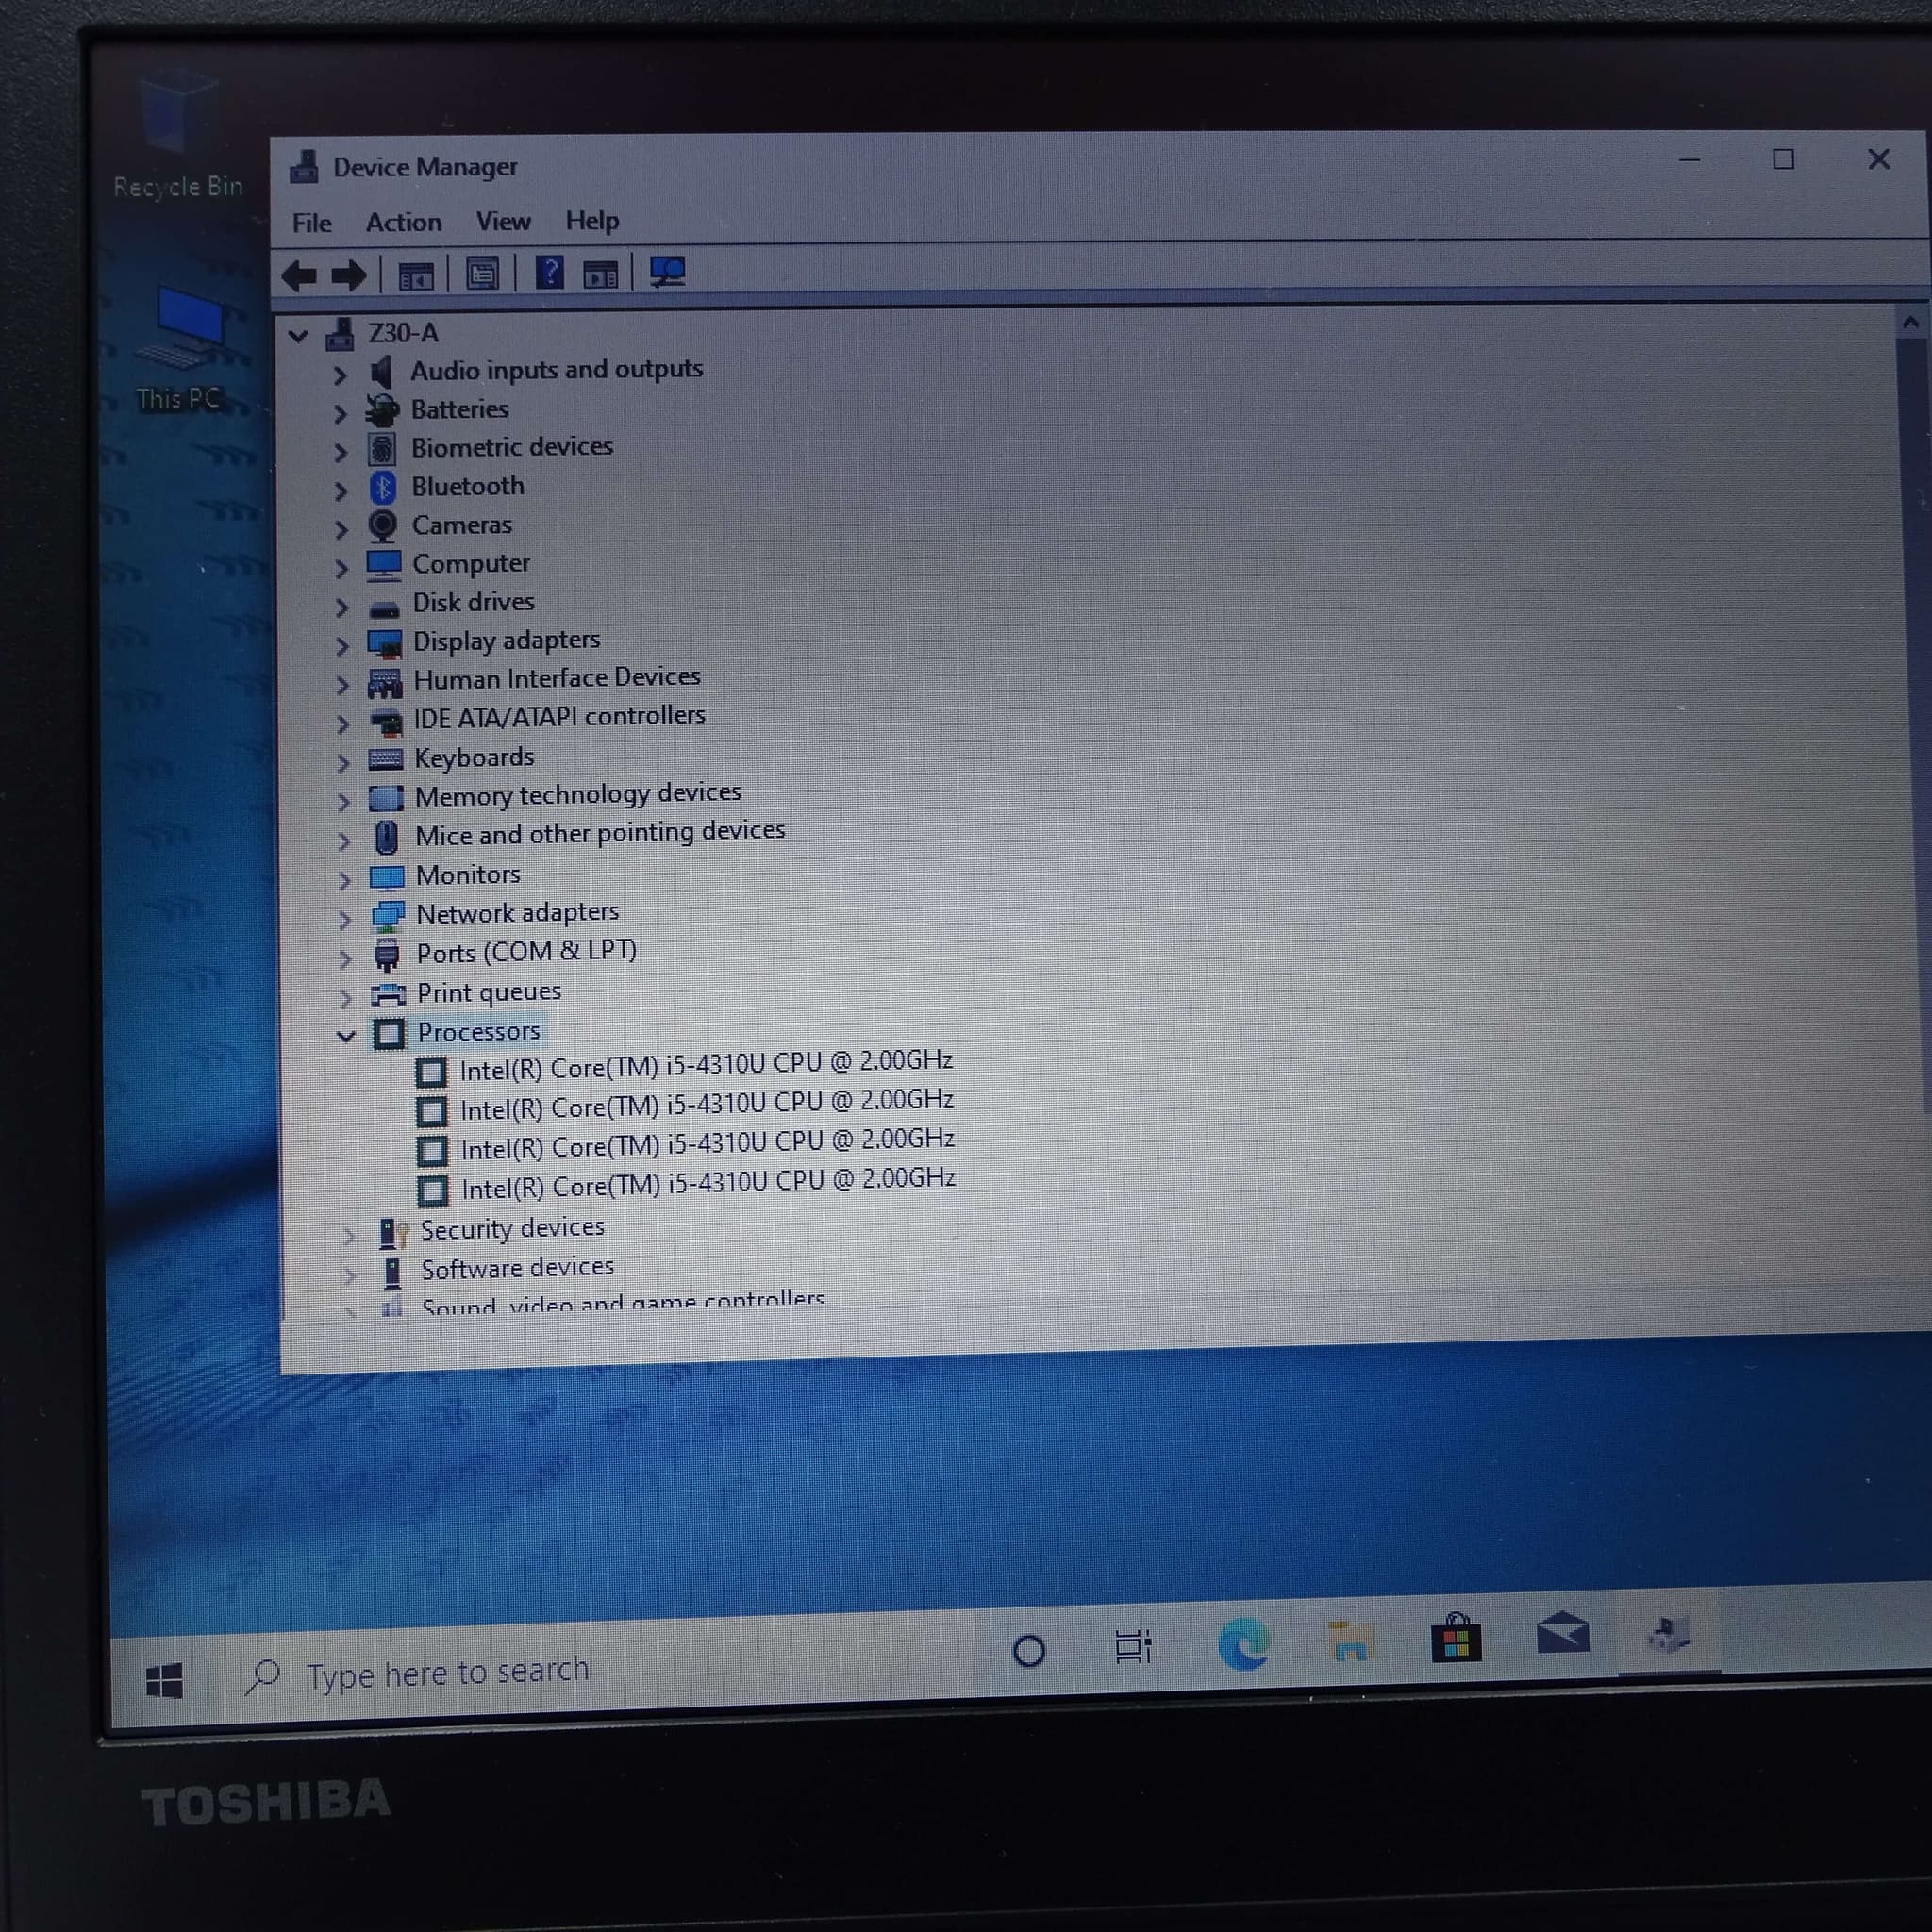This screenshot has height=1932, width=1932.
Task: Open the View menu
Action: (x=503, y=221)
